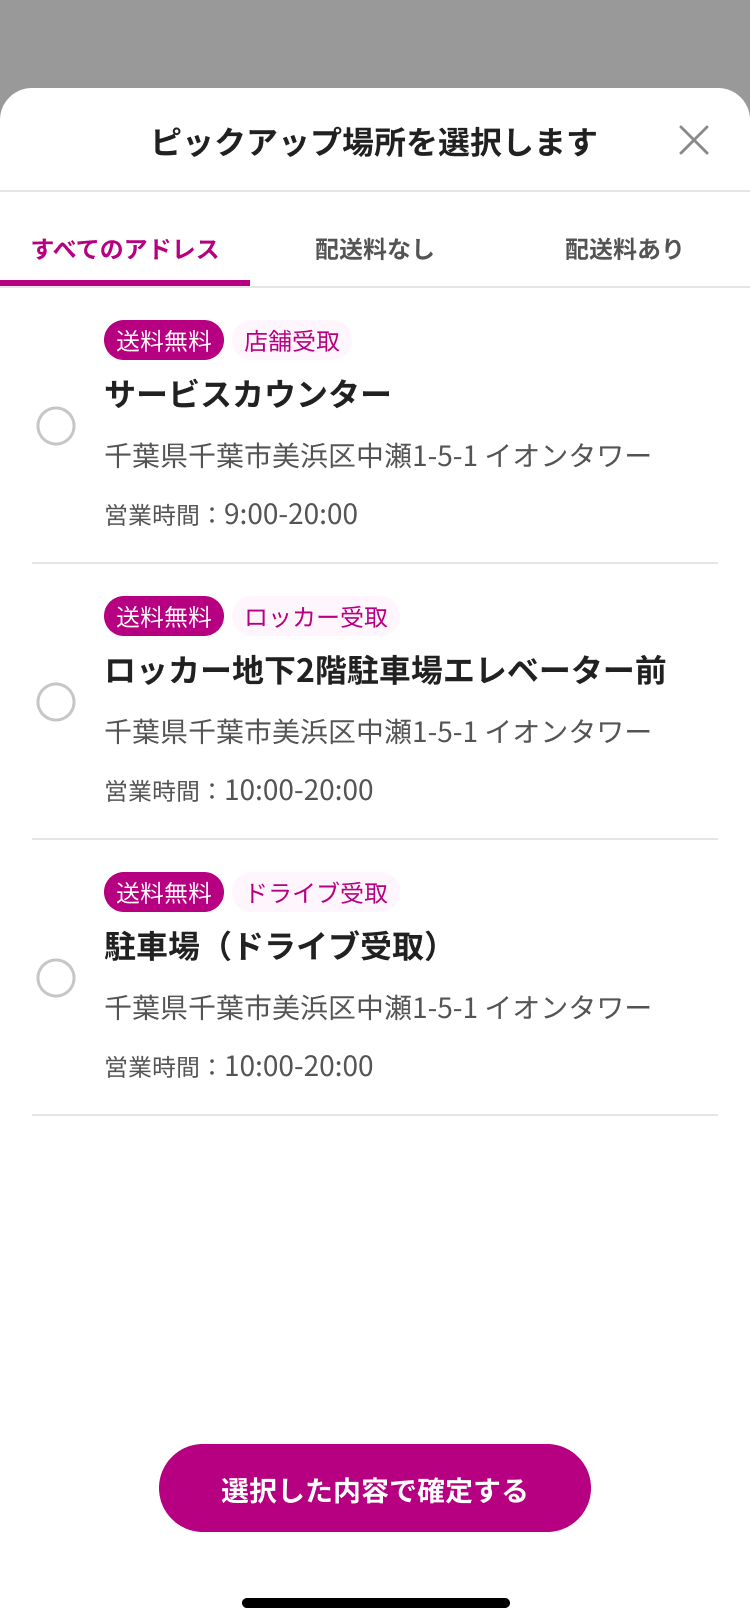
Task: Tap the 営業時間：9:00-20:00 text
Action: point(231,515)
